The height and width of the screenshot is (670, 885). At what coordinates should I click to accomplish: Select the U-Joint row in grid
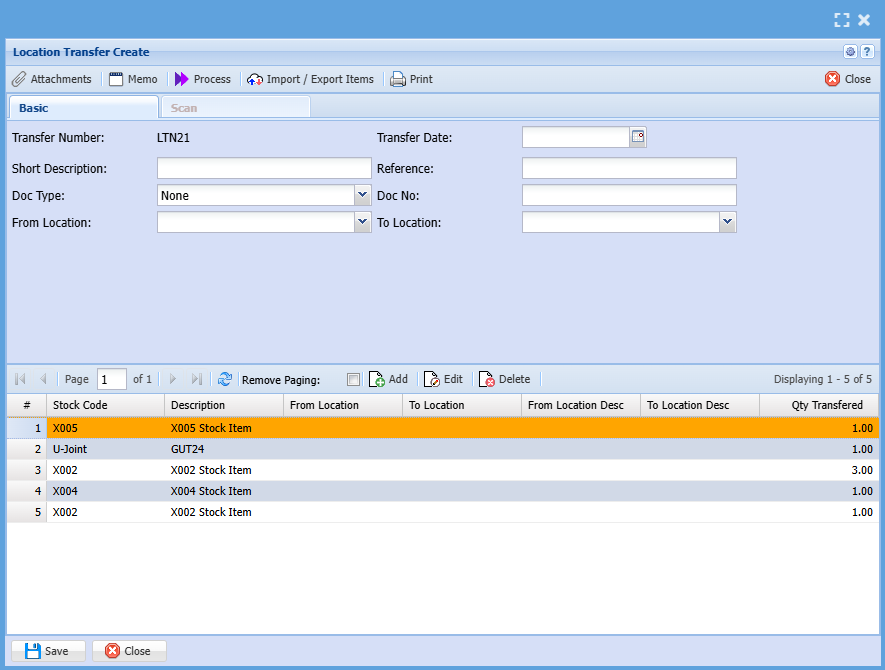tap(72, 449)
